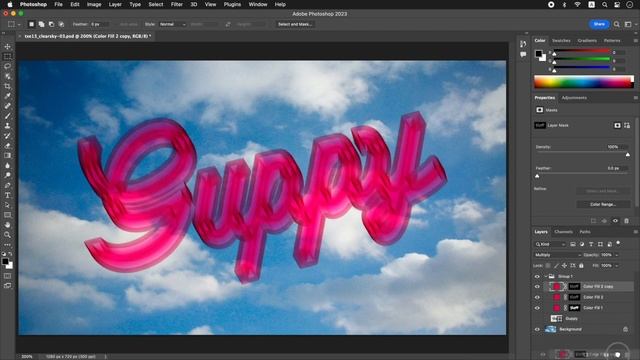
Task: Open the Multiply blend mode dropdown
Action: (558, 255)
